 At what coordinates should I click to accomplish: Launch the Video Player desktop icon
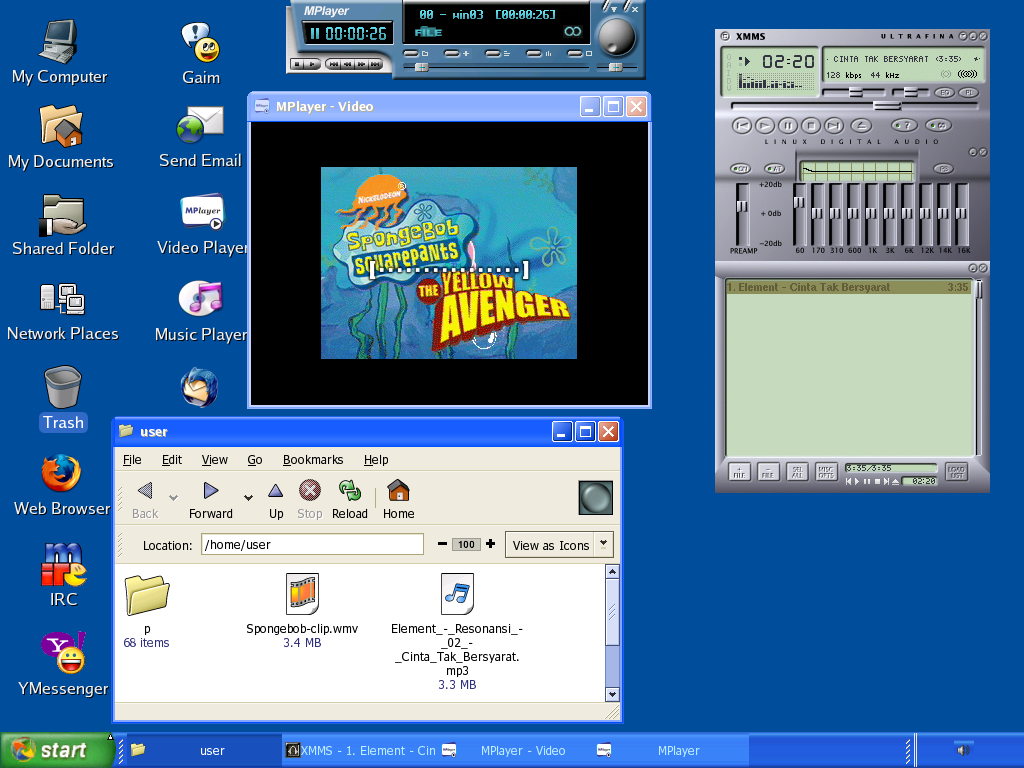click(202, 224)
